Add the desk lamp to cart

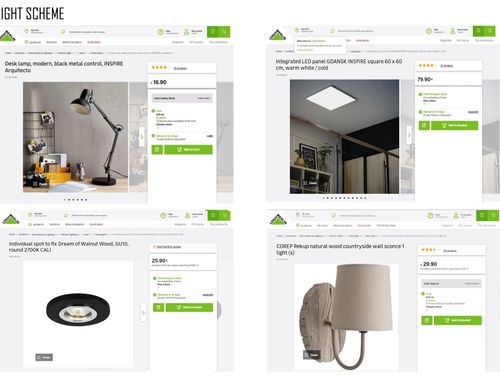click(x=188, y=150)
